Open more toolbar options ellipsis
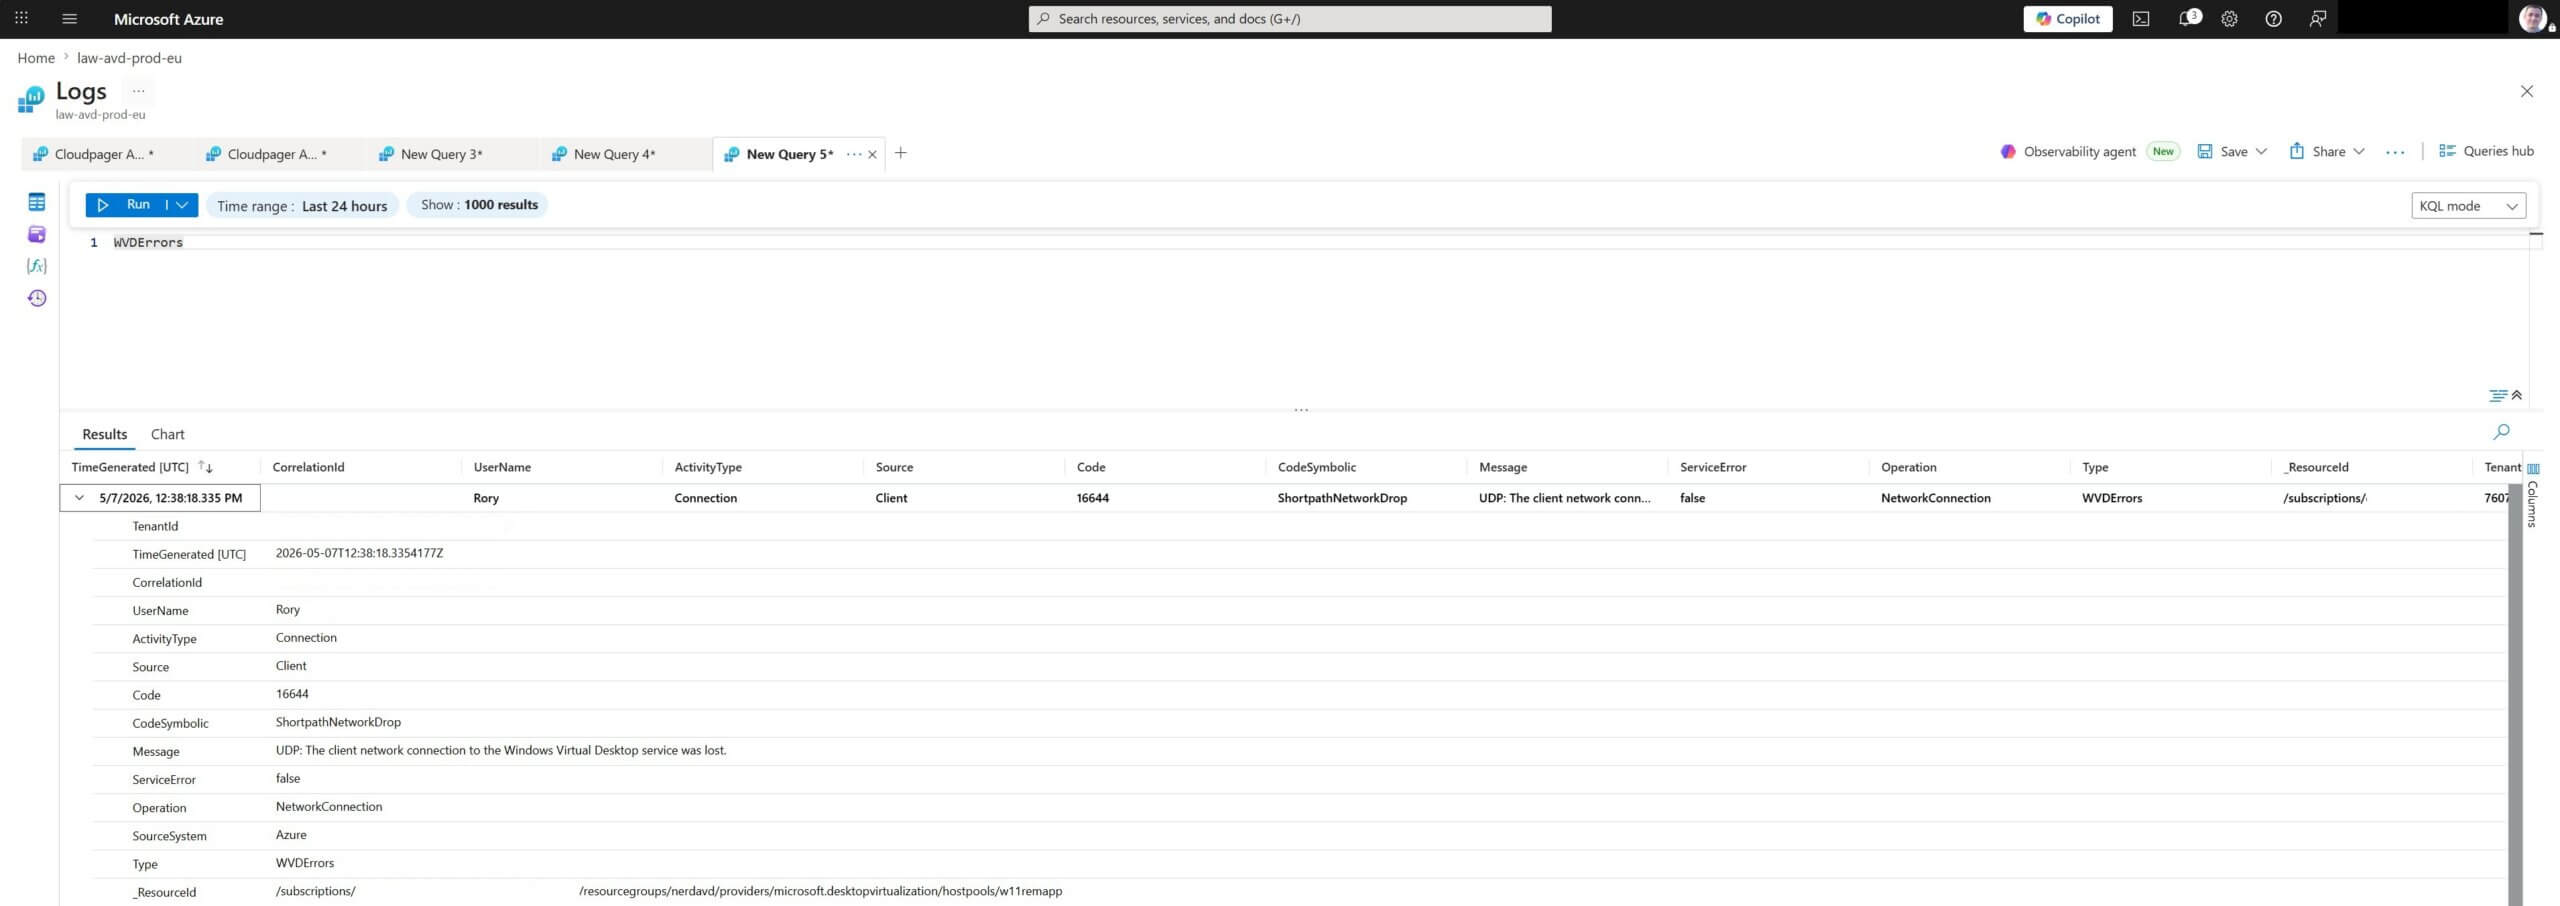 click(2395, 152)
